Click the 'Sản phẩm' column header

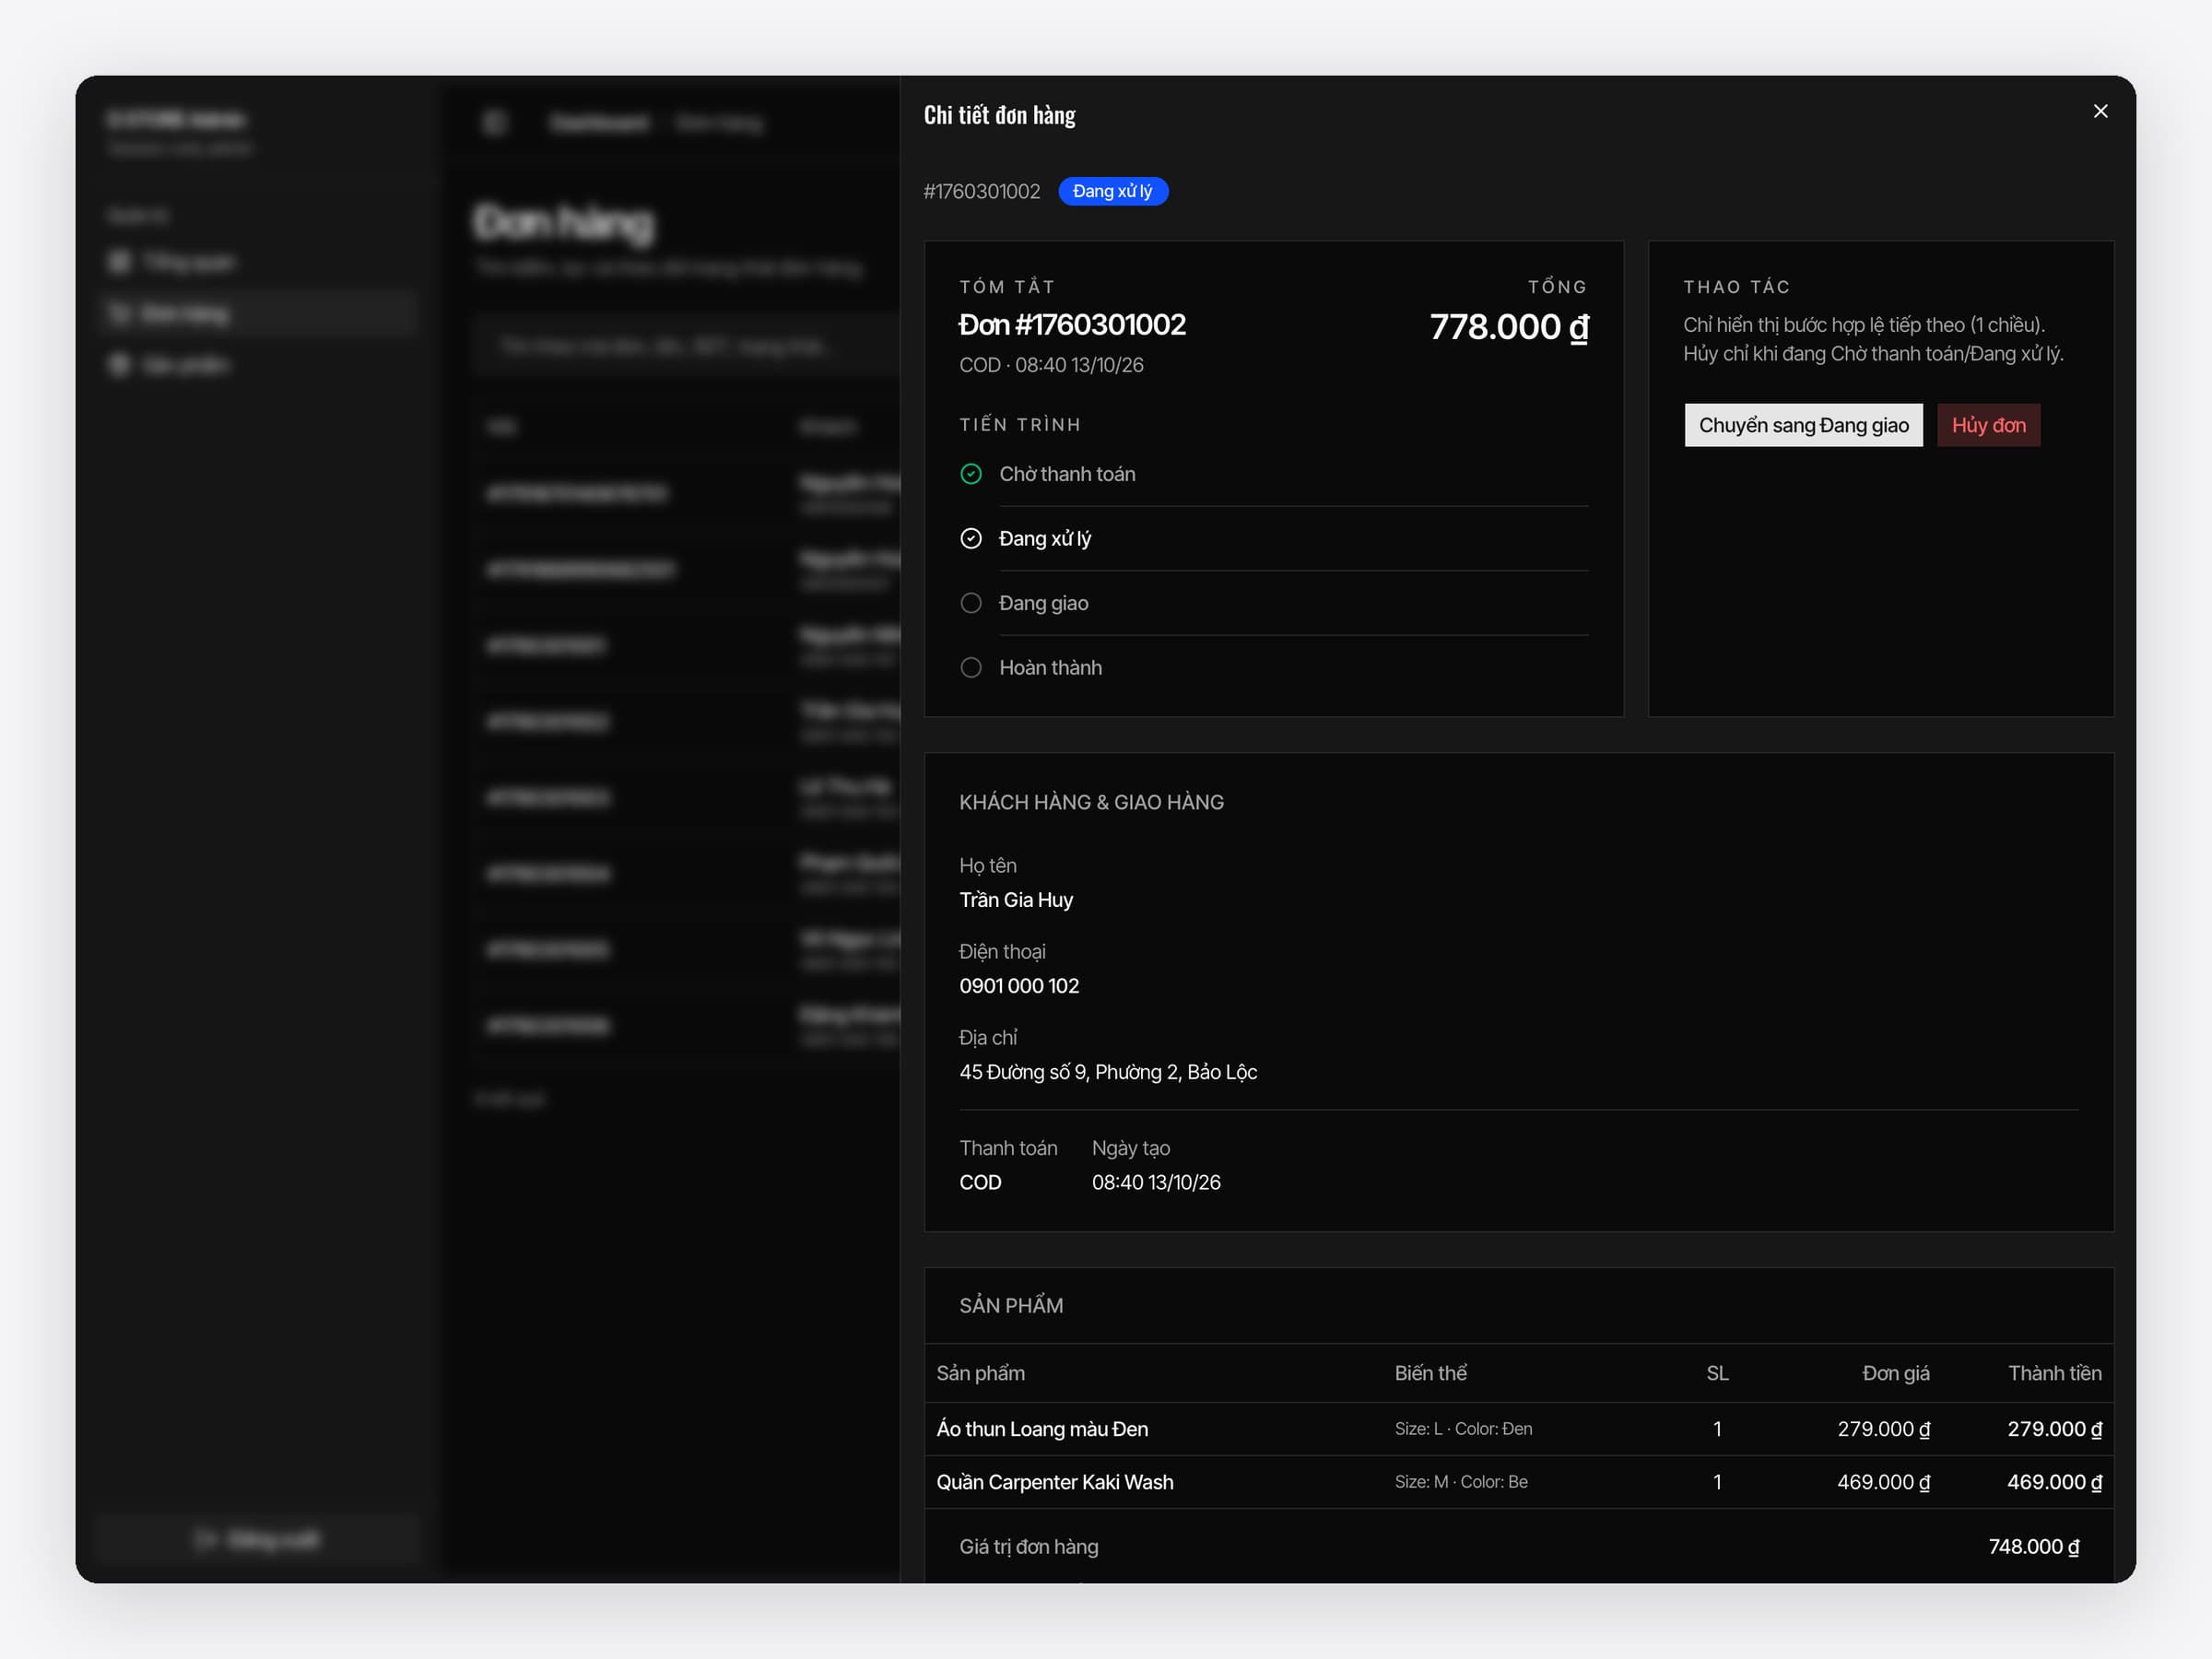[980, 1373]
